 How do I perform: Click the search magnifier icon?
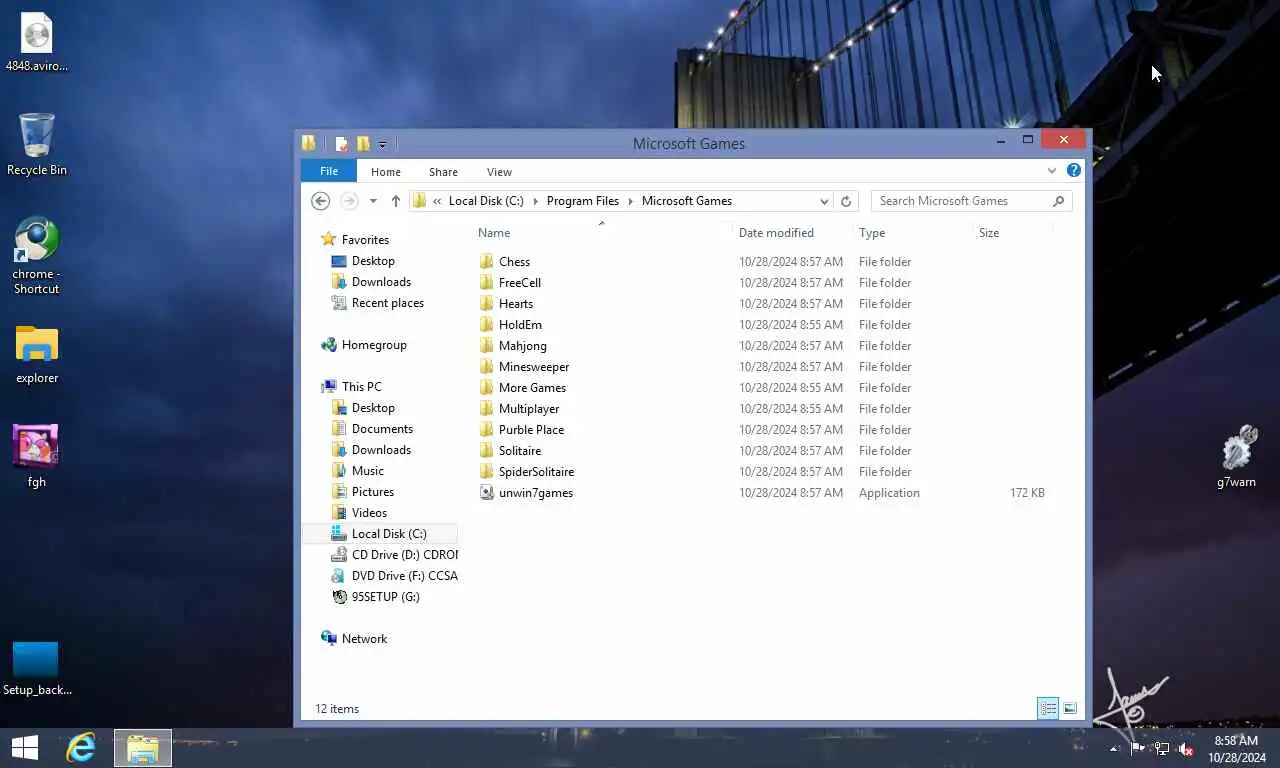tap(1058, 201)
